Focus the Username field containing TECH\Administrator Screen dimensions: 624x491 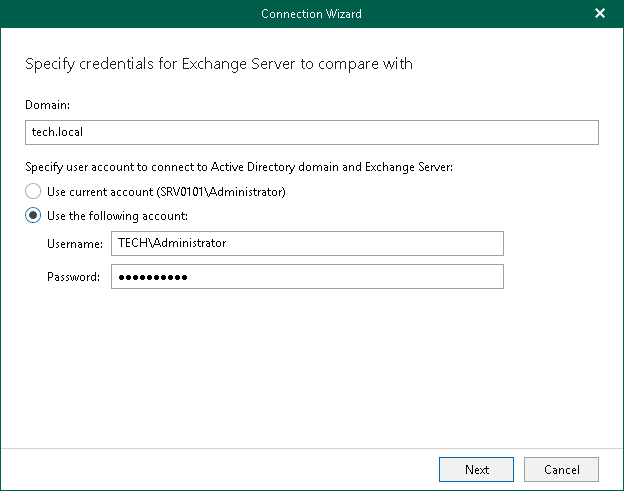(x=307, y=243)
